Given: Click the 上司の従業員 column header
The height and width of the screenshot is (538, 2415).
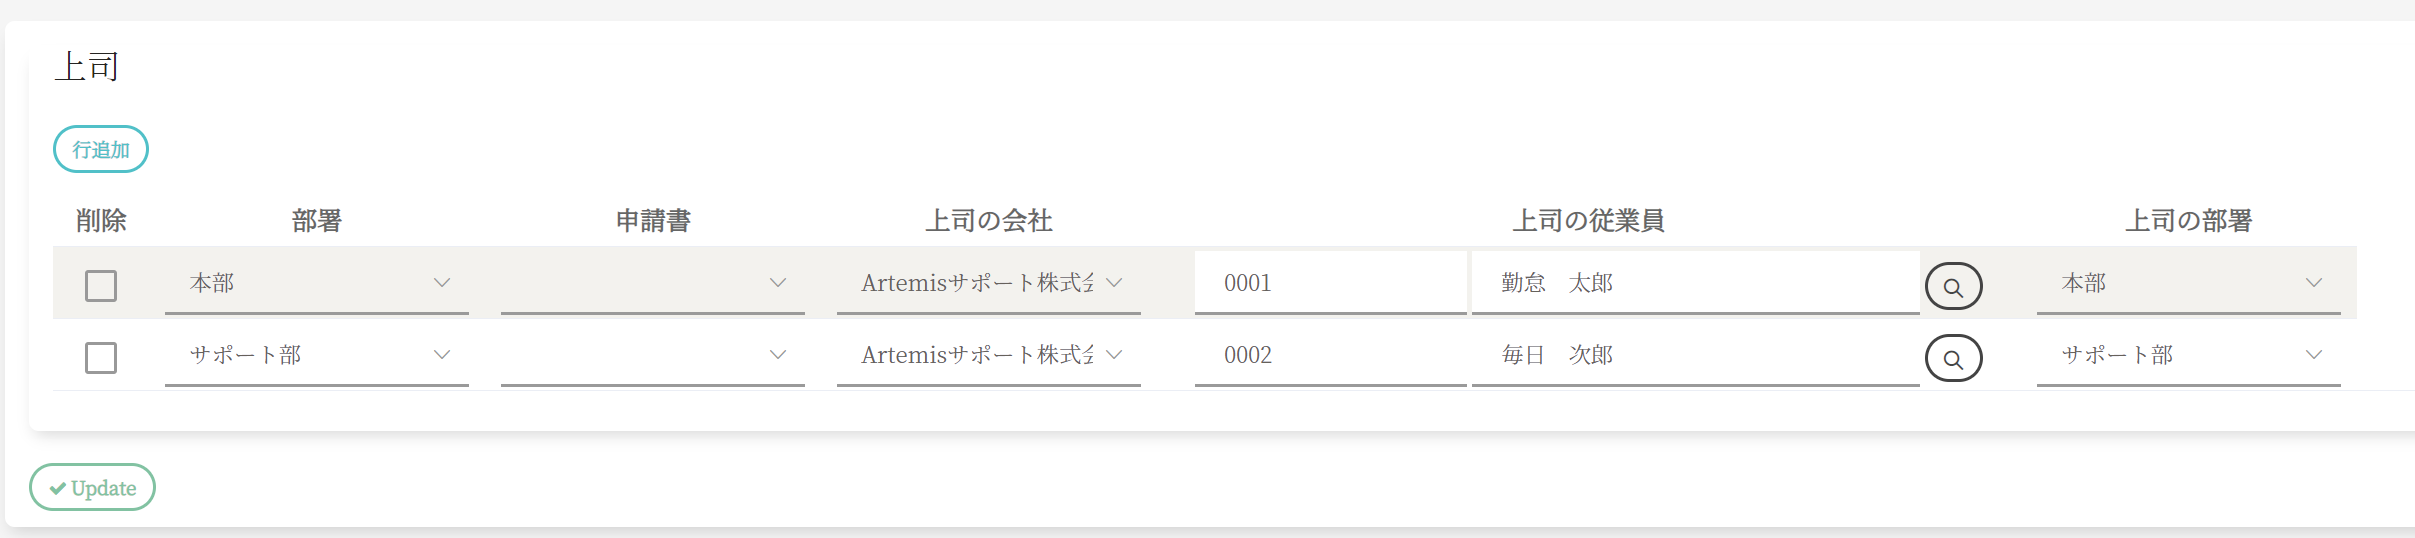Looking at the screenshot, I should click(1588, 221).
